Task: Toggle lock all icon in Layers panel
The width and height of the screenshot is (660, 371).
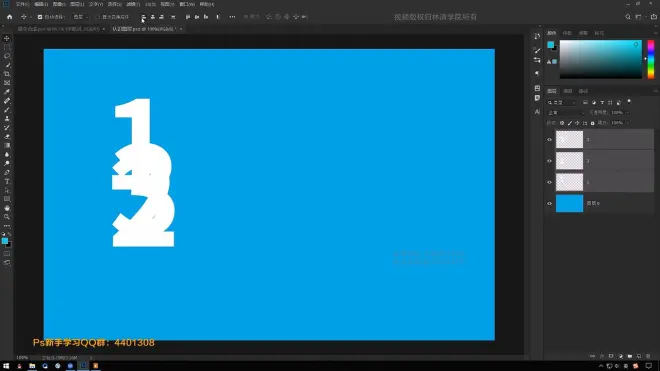Action: tap(592, 123)
